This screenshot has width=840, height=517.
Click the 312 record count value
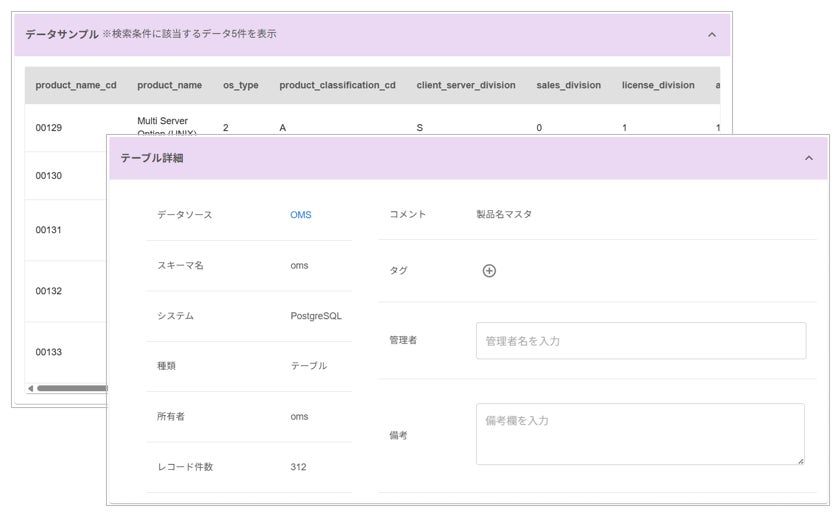click(298, 467)
